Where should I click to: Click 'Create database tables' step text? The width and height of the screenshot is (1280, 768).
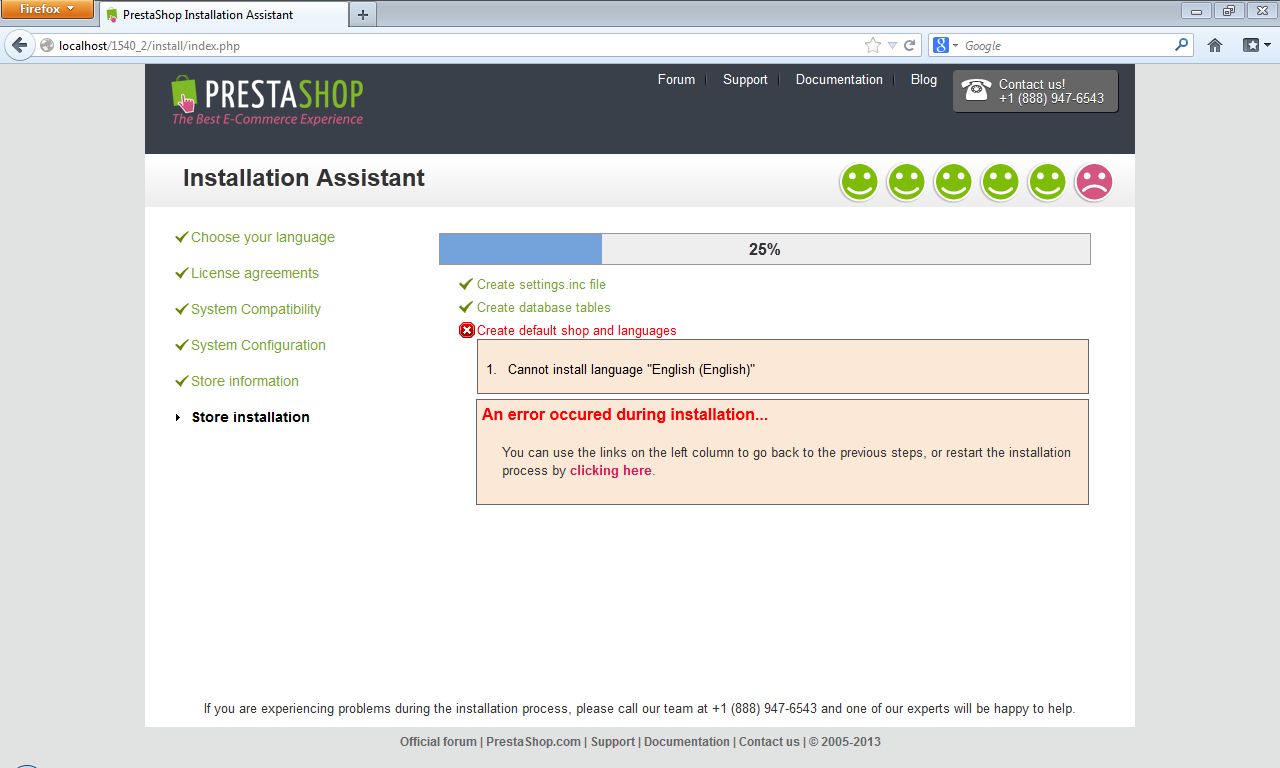543,307
